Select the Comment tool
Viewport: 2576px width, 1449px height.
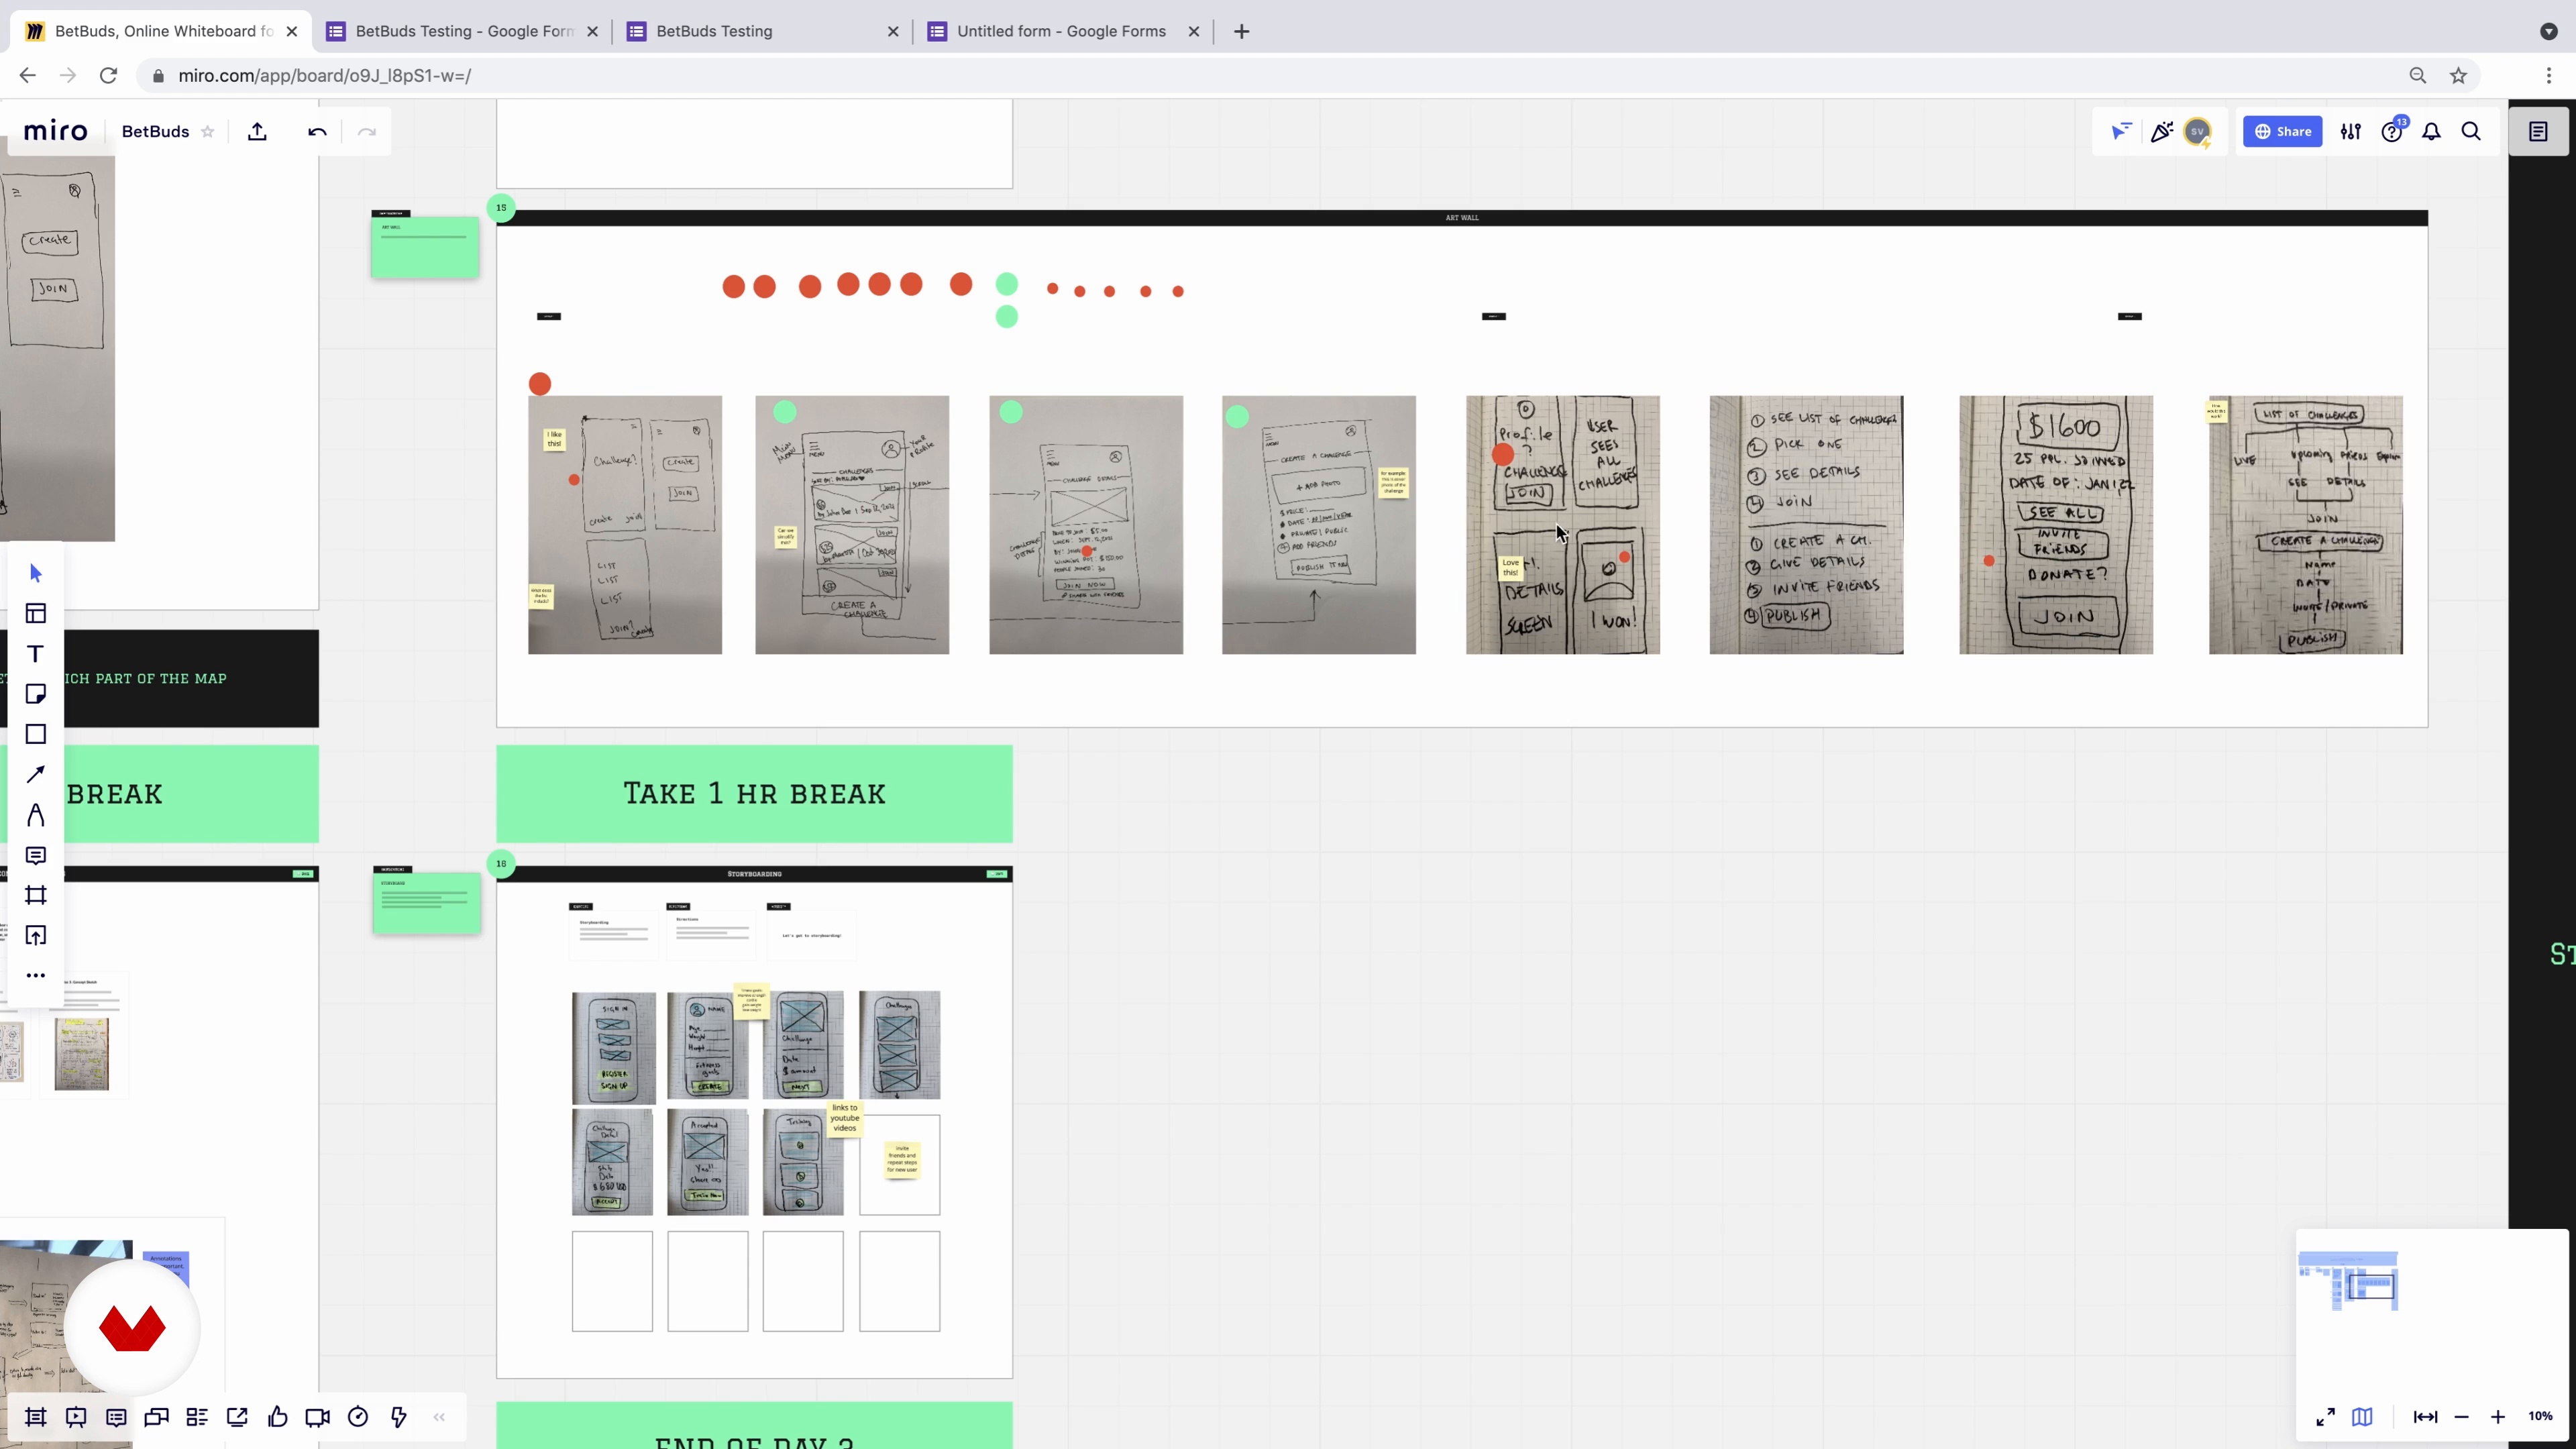pyautogui.click(x=36, y=856)
